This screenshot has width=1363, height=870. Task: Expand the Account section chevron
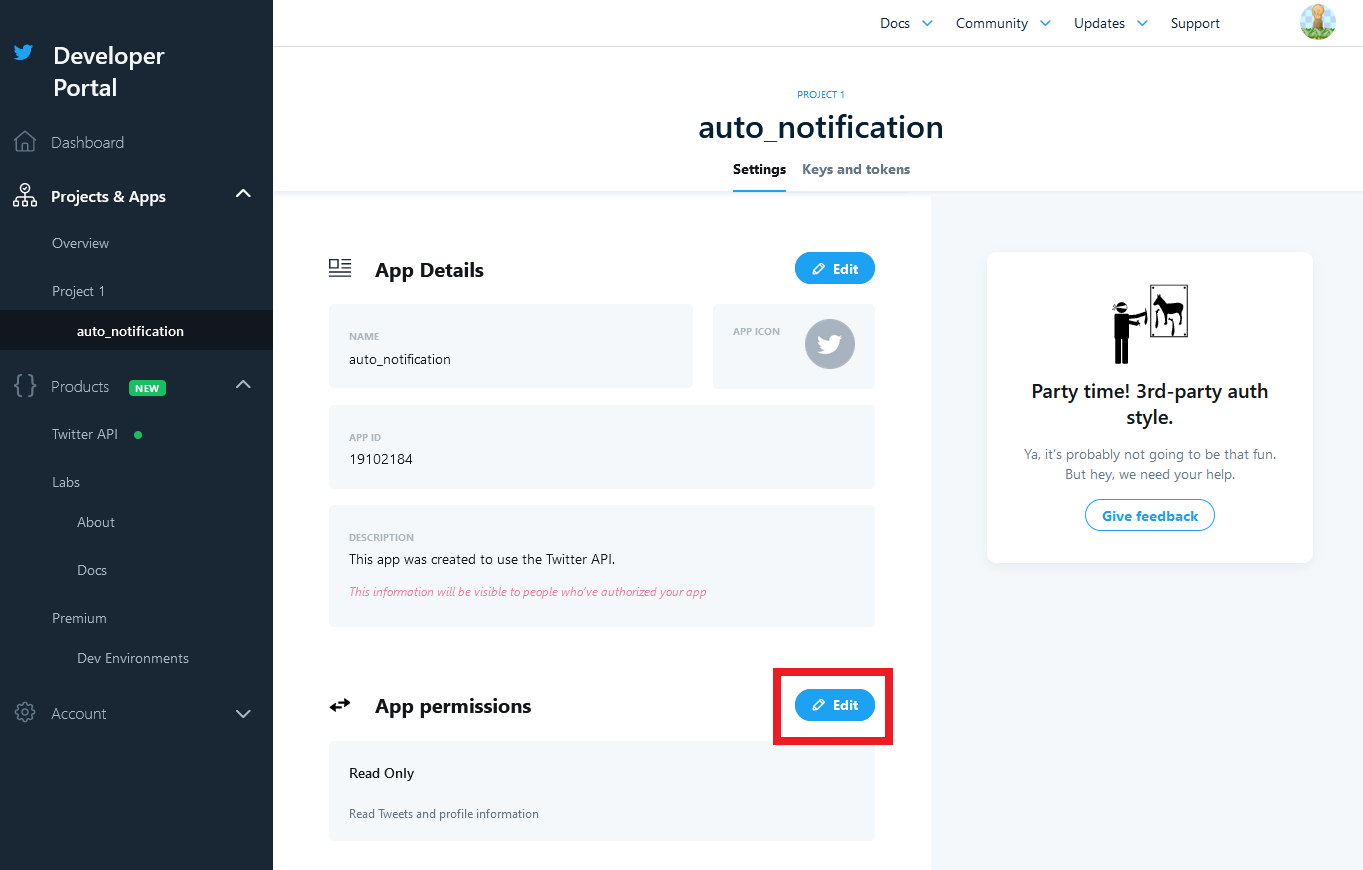[243, 714]
